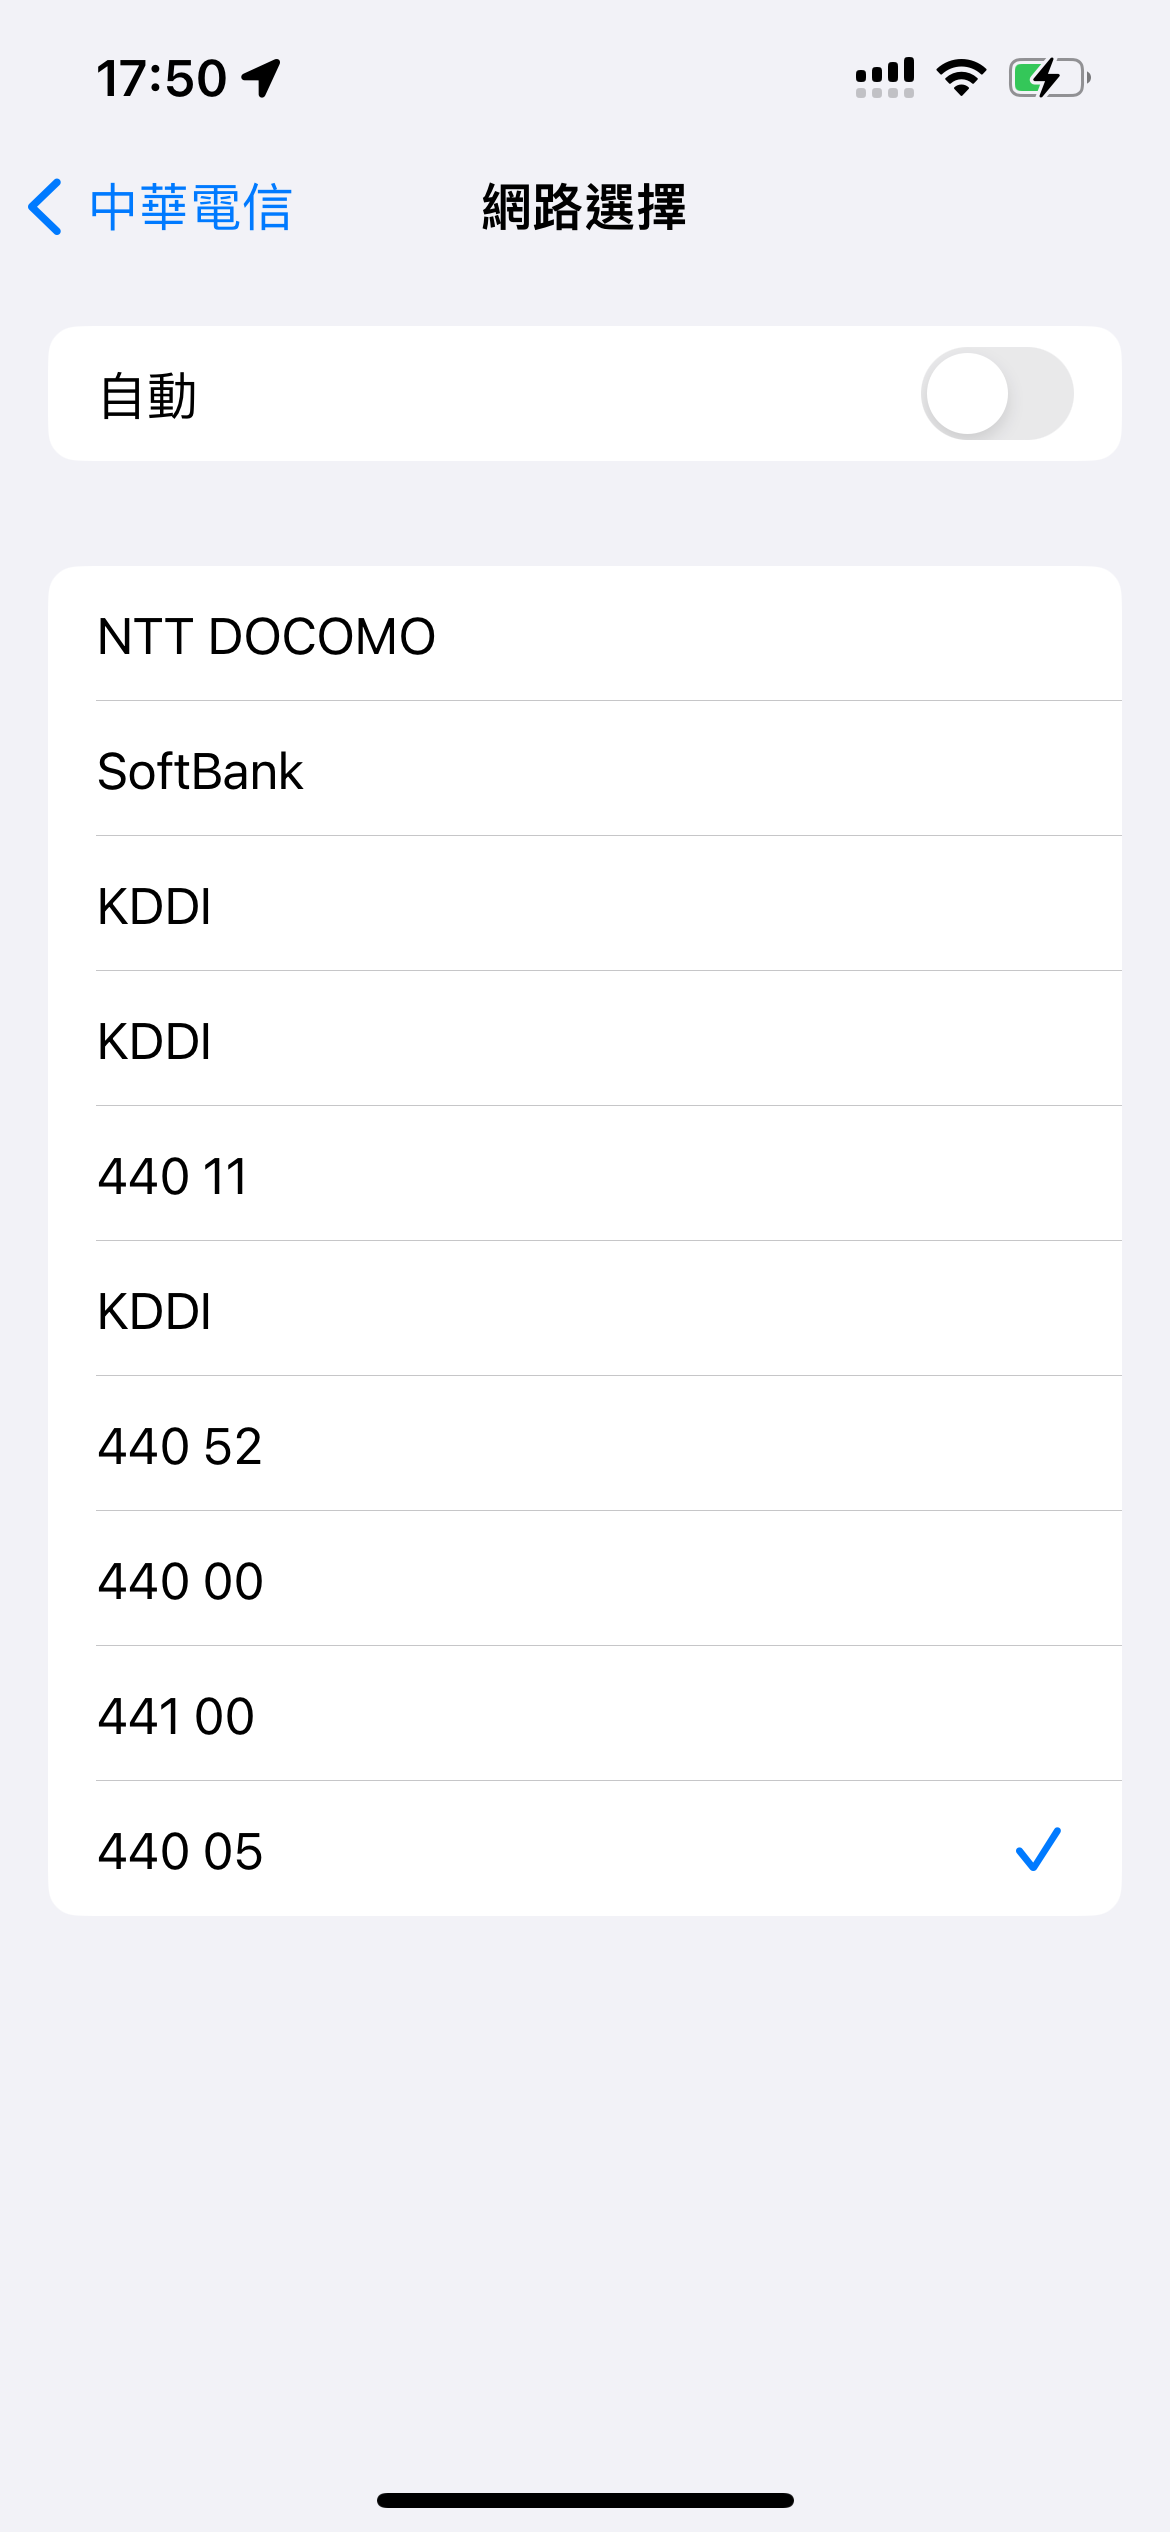The height and width of the screenshot is (2532, 1170).
Task: Choose the SoftBank network
Action: tap(584, 771)
